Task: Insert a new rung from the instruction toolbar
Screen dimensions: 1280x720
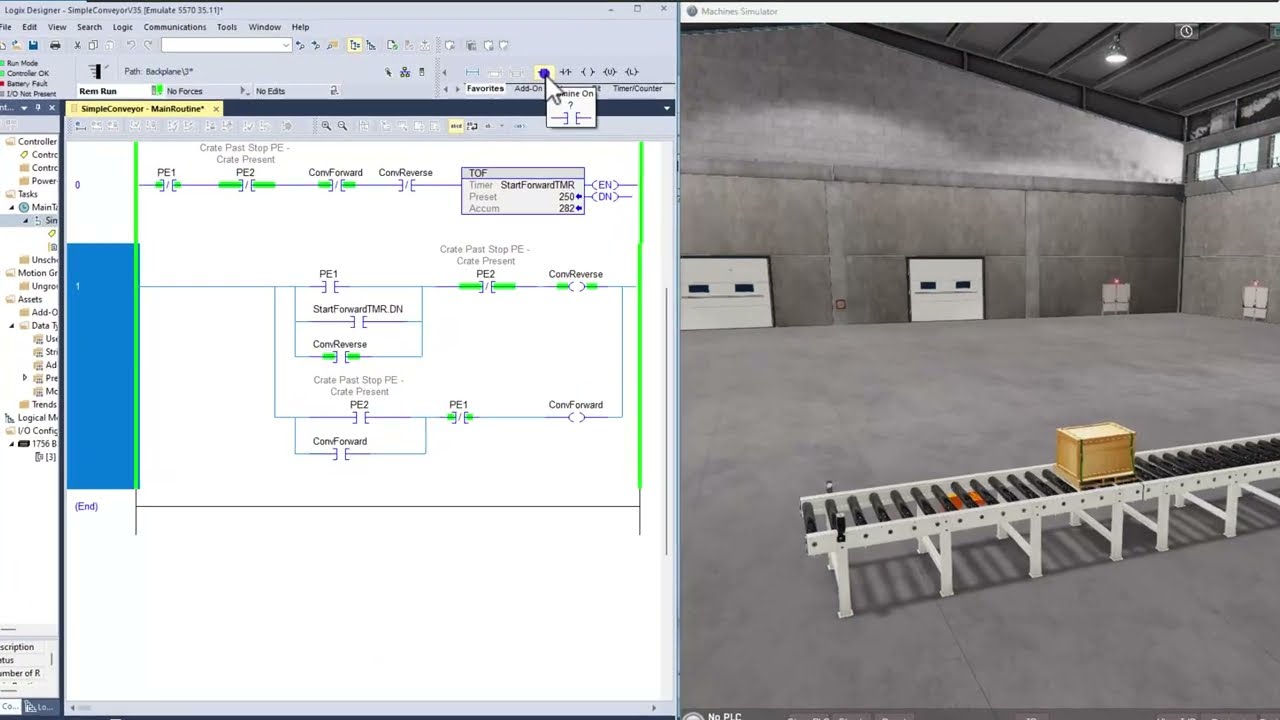Action: (472, 72)
